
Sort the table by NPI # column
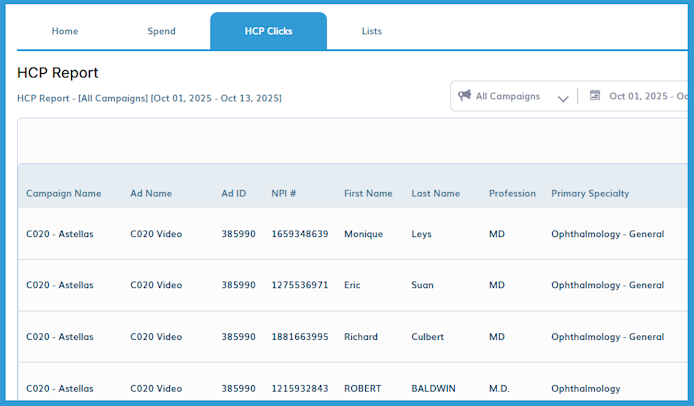coord(286,193)
